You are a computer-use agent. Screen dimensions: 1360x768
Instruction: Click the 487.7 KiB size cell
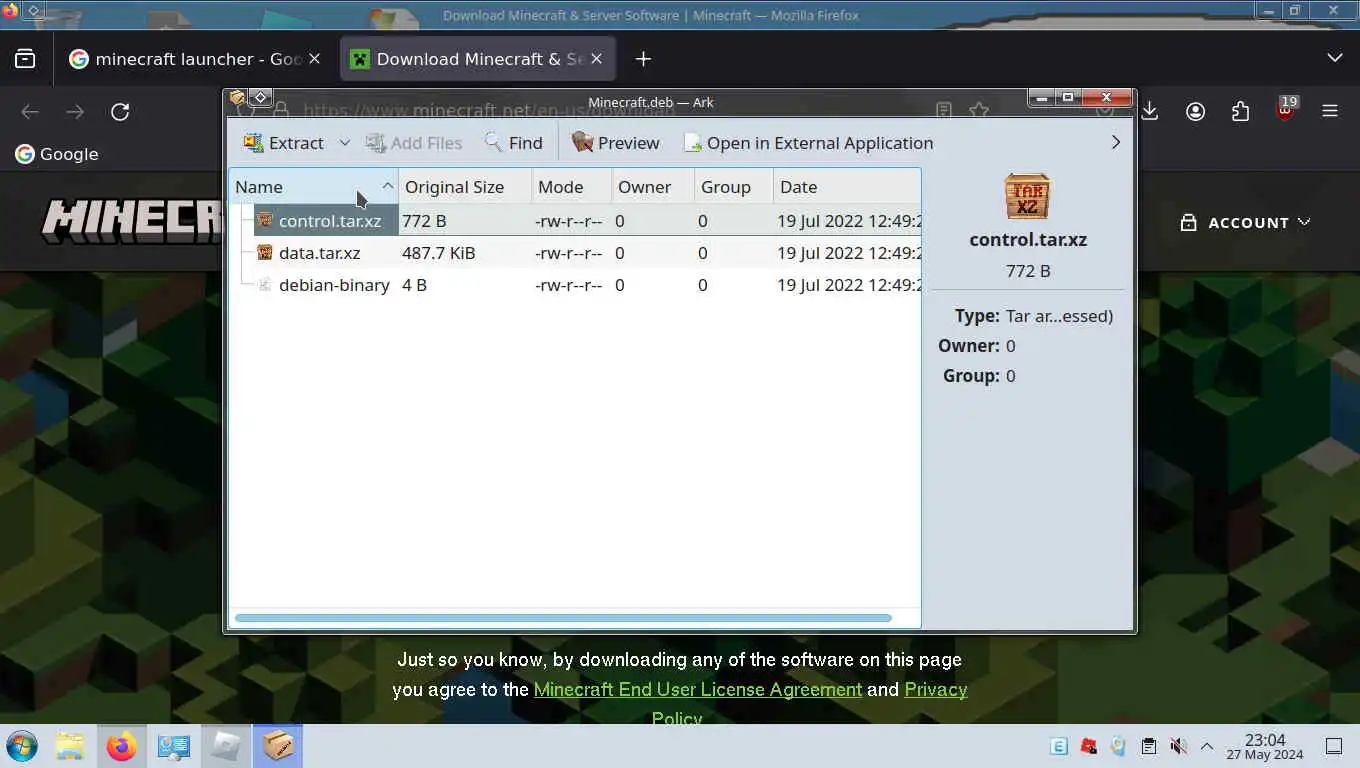pos(439,253)
